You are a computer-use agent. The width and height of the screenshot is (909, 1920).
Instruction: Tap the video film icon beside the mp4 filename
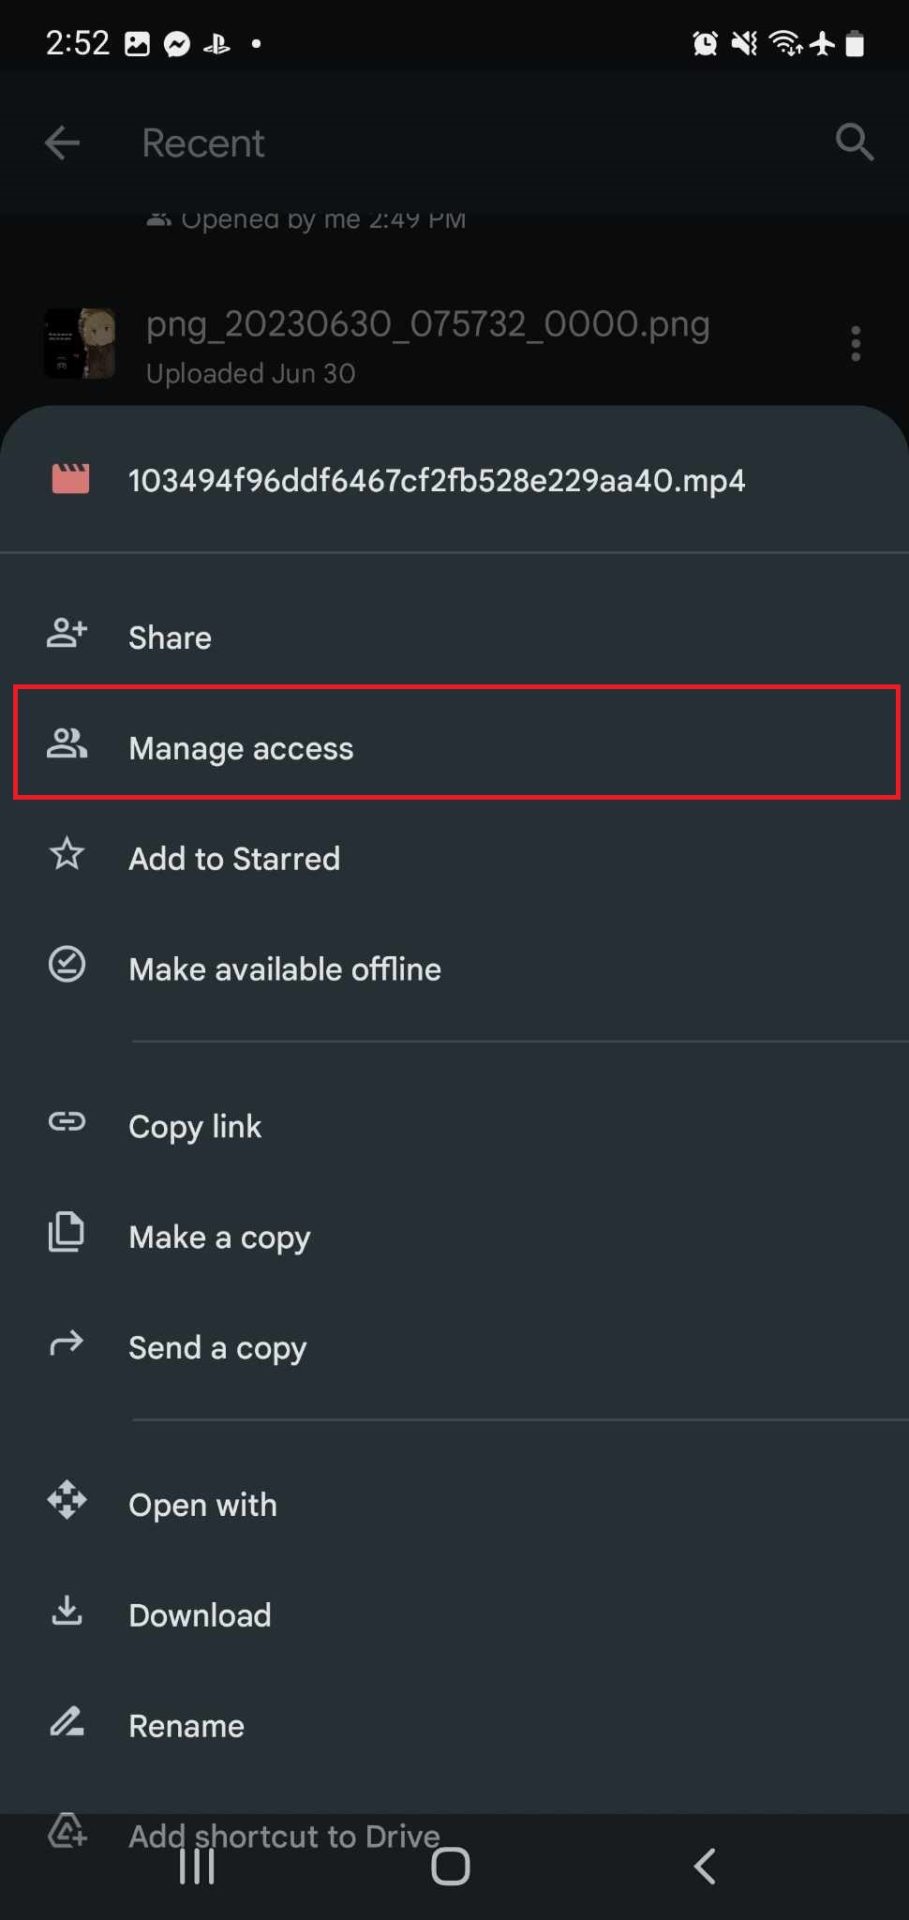[70, 480]
